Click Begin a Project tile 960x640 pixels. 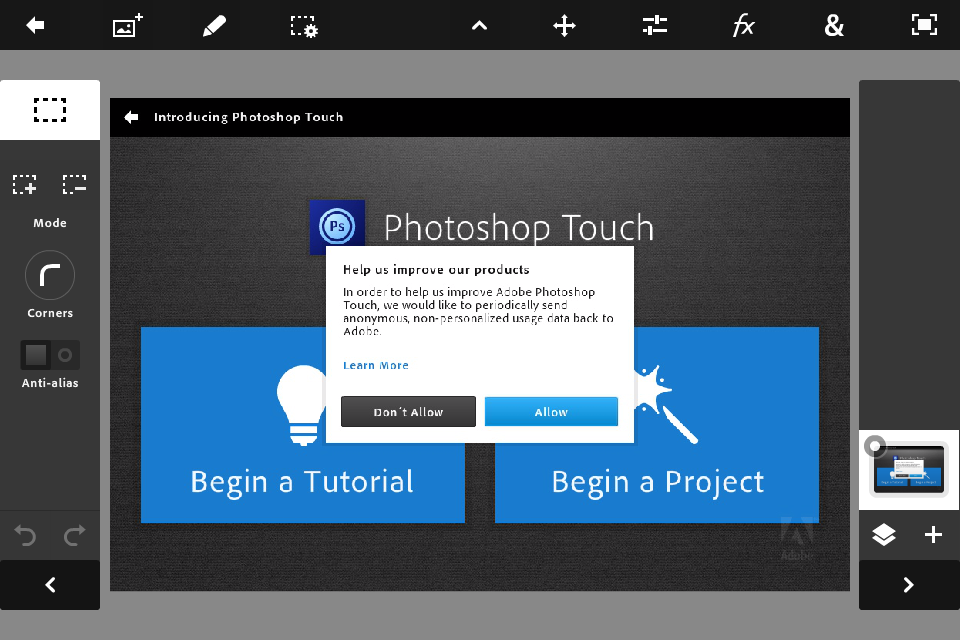point(657,425)
